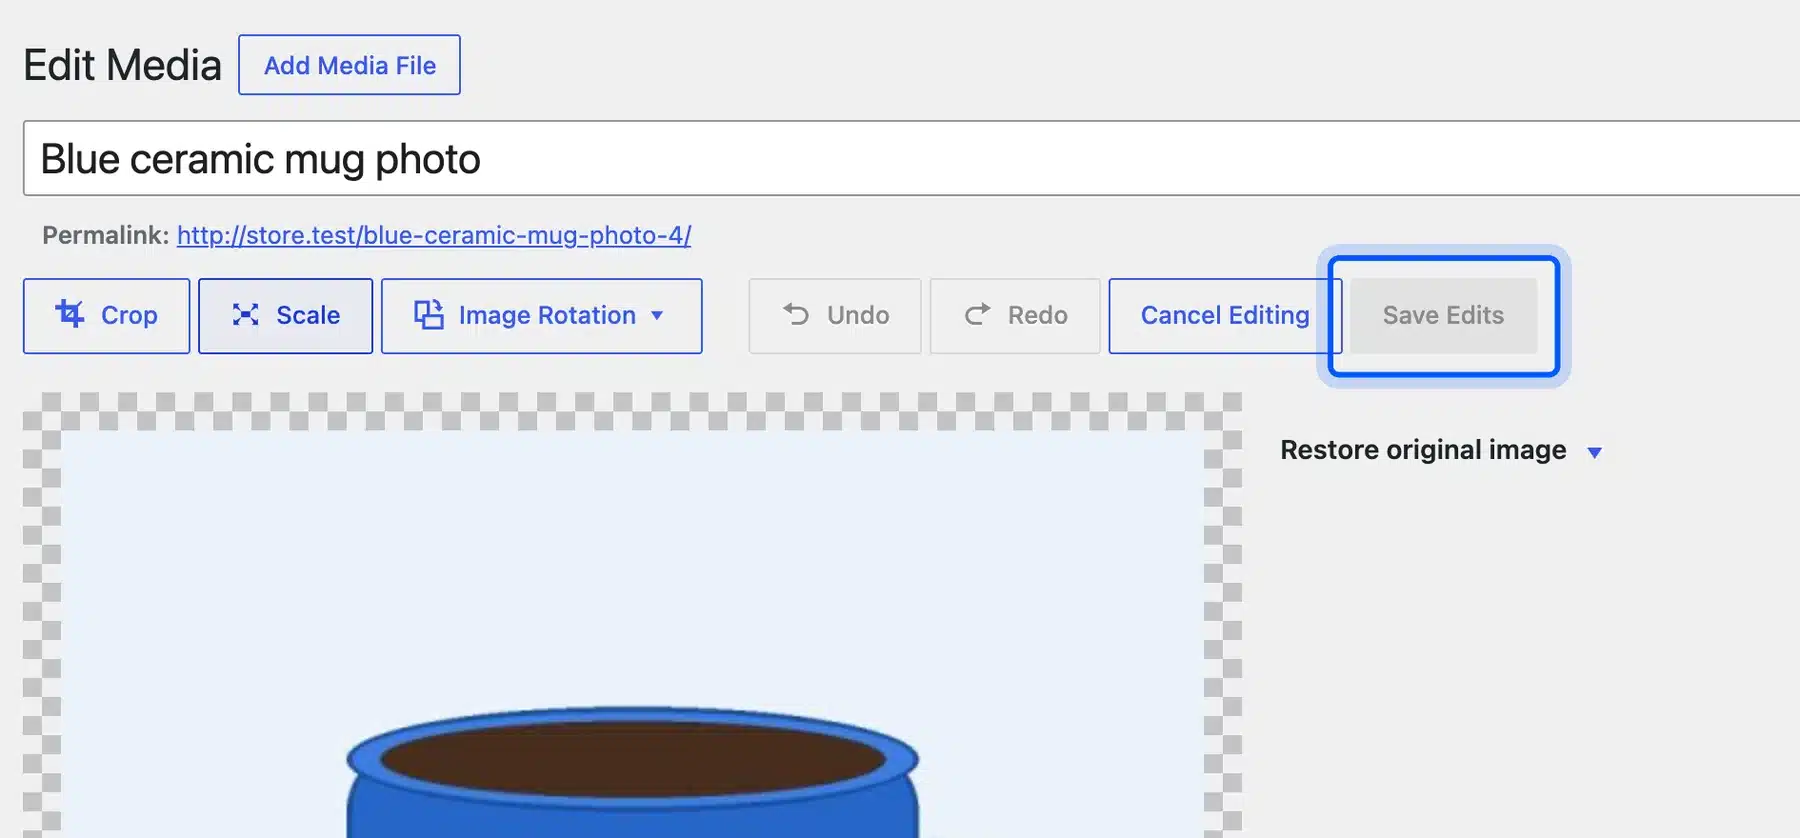
Task: Open the blue-ceramic-mug-photo-4 permalink
Action: point(434,235)
